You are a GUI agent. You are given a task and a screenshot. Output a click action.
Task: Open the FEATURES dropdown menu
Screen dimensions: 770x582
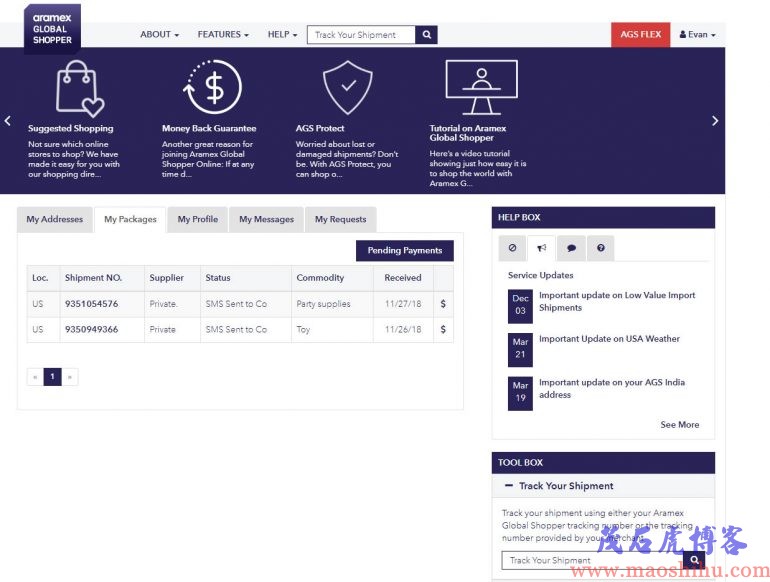[223, 34]
